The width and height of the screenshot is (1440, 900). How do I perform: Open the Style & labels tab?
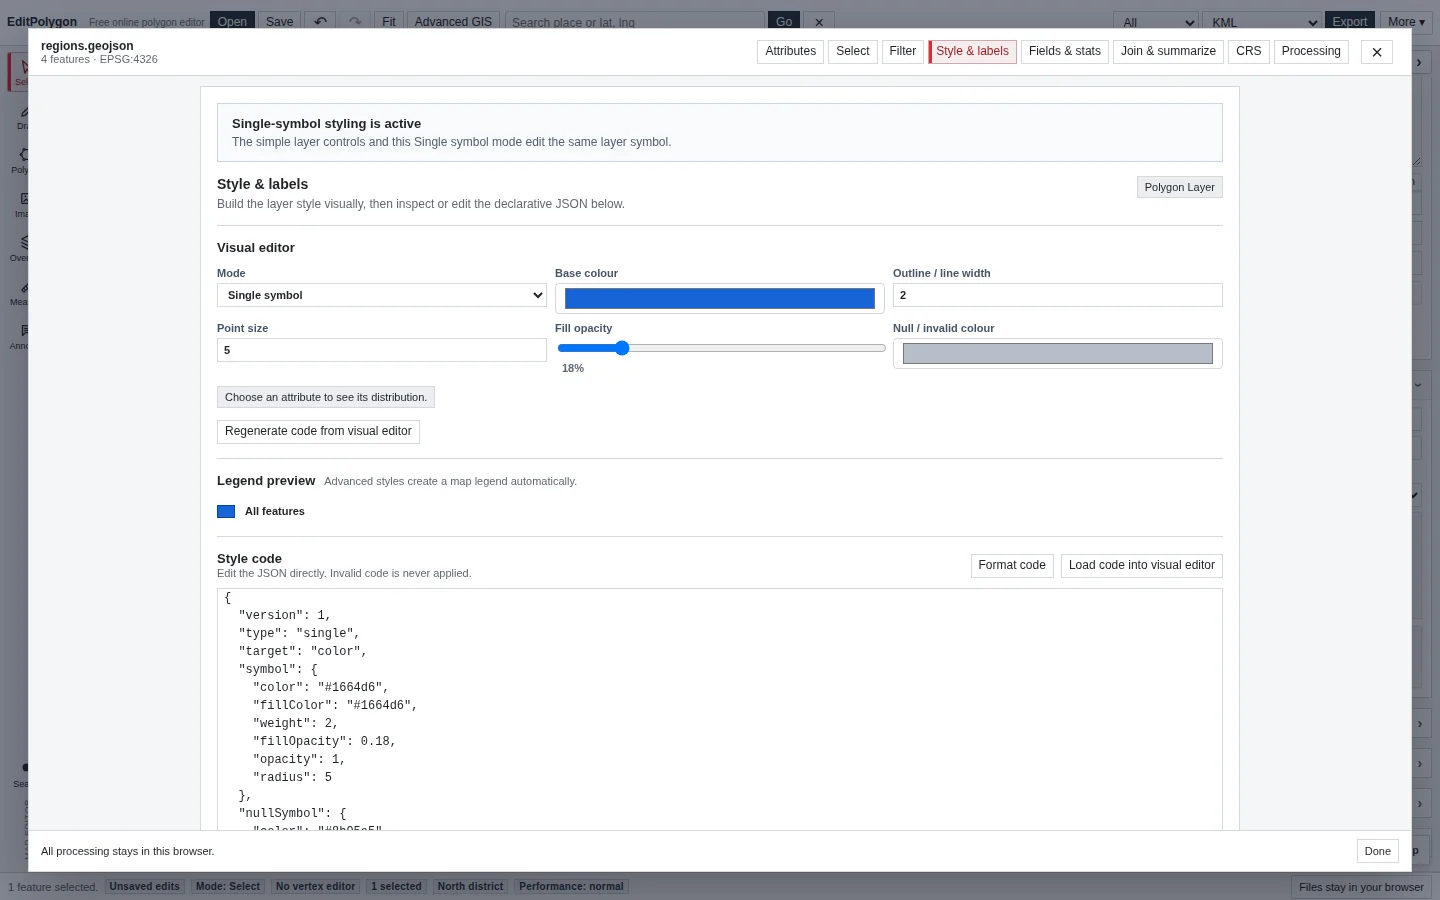coord(973,51)
